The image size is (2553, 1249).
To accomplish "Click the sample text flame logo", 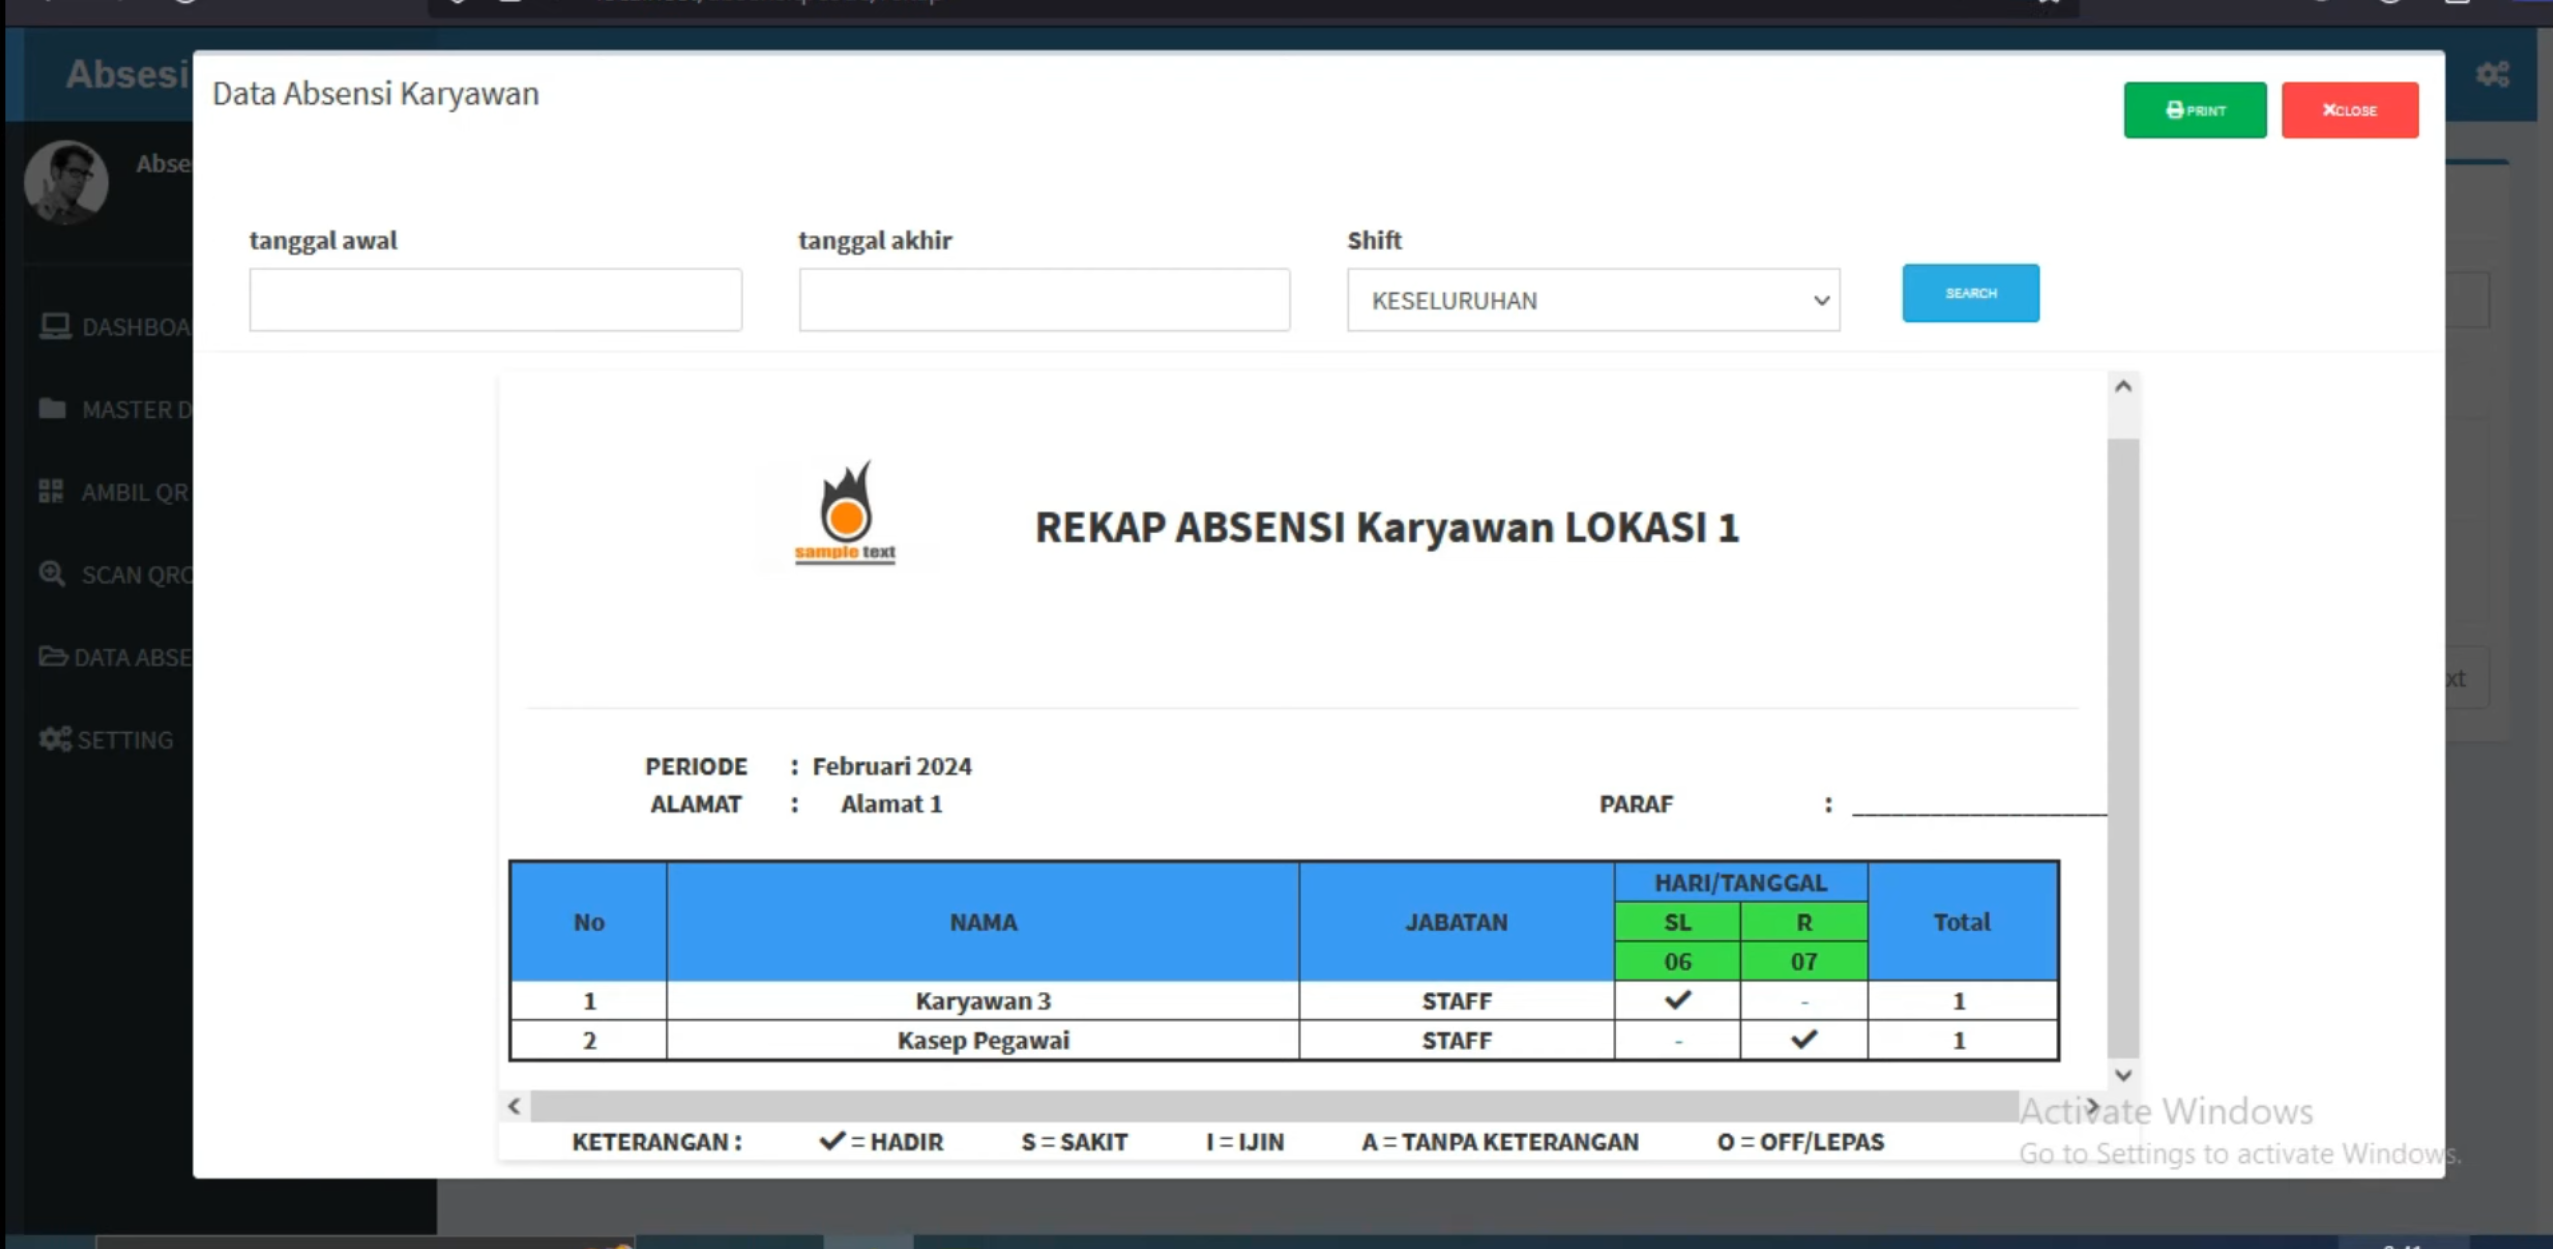I will (x=845, y=511).
